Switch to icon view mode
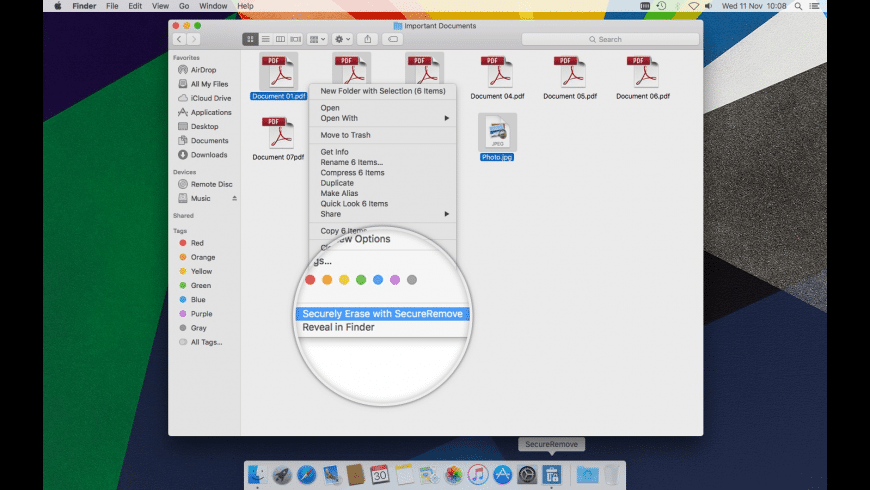Screen dimensions: 870x490 250,39
